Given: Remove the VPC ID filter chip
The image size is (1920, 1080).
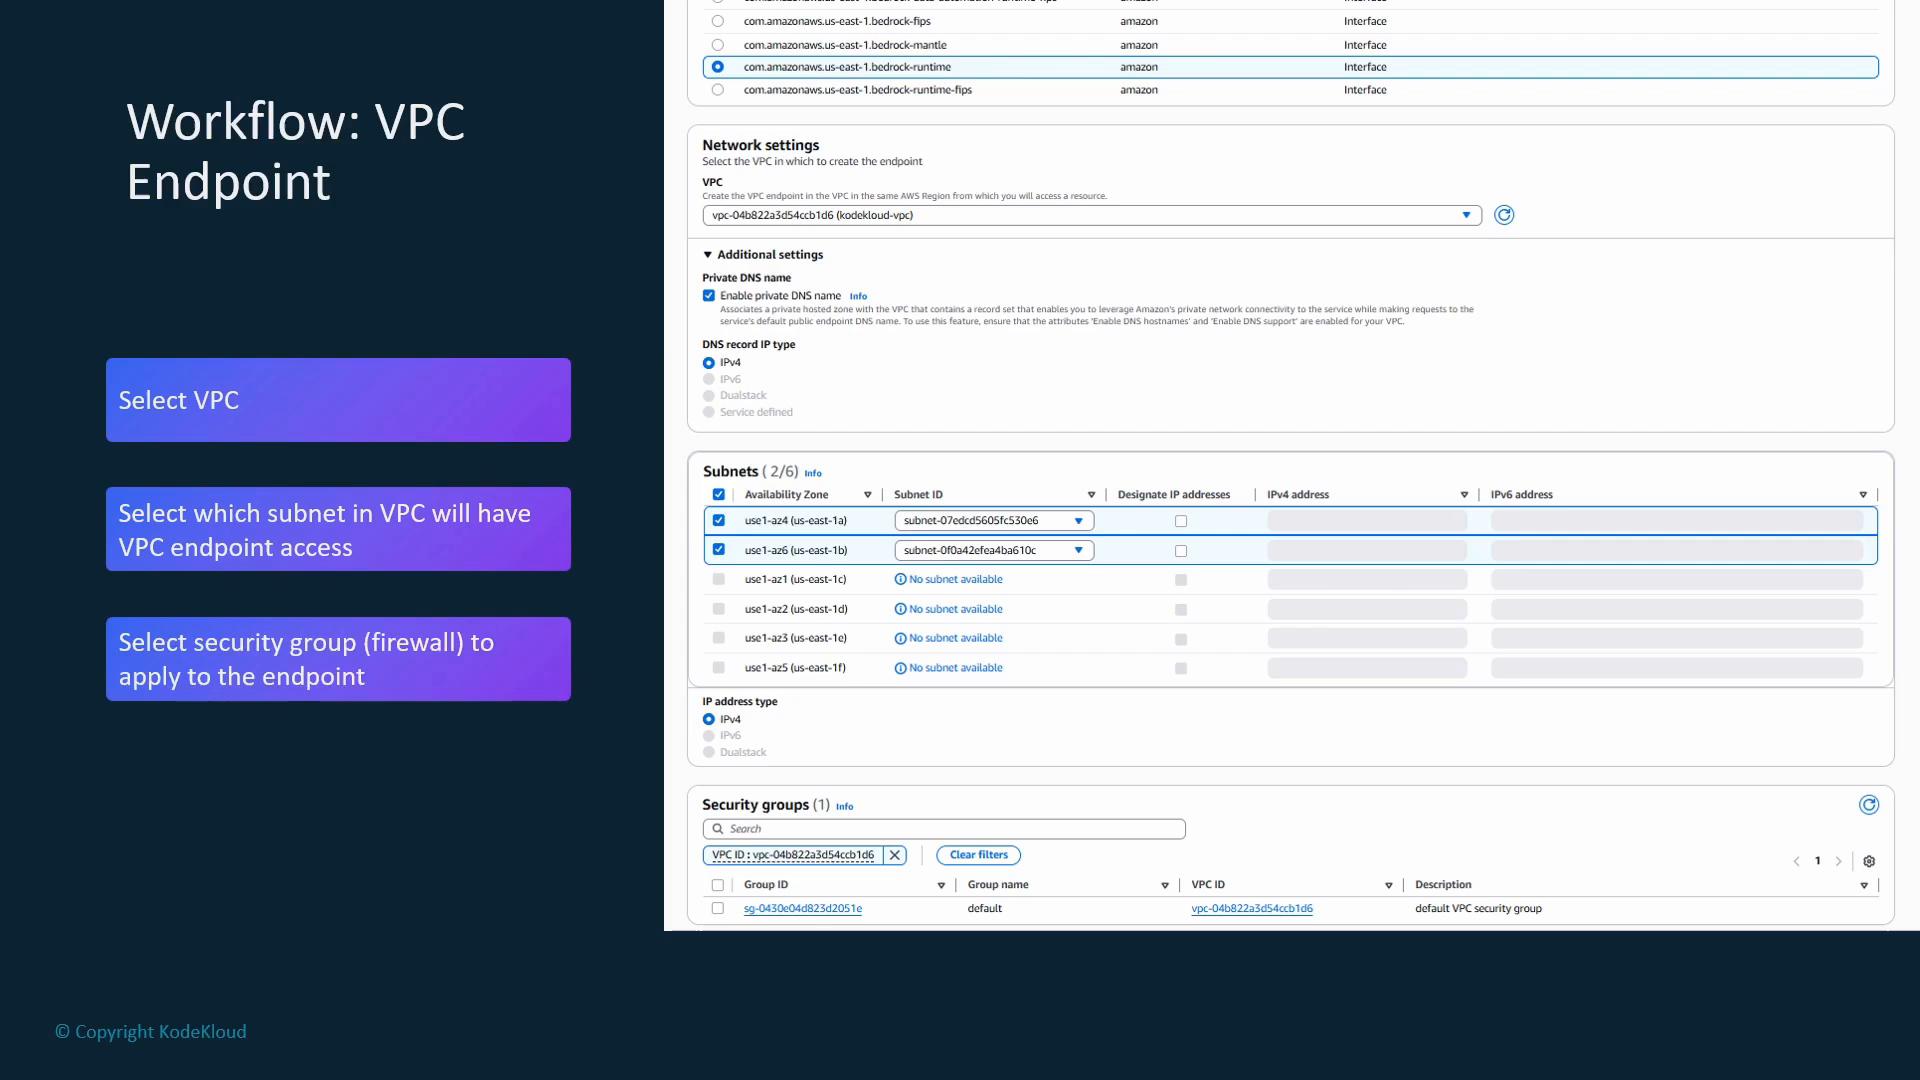Looking at the screenshot, I should click(x=895, y=855).
